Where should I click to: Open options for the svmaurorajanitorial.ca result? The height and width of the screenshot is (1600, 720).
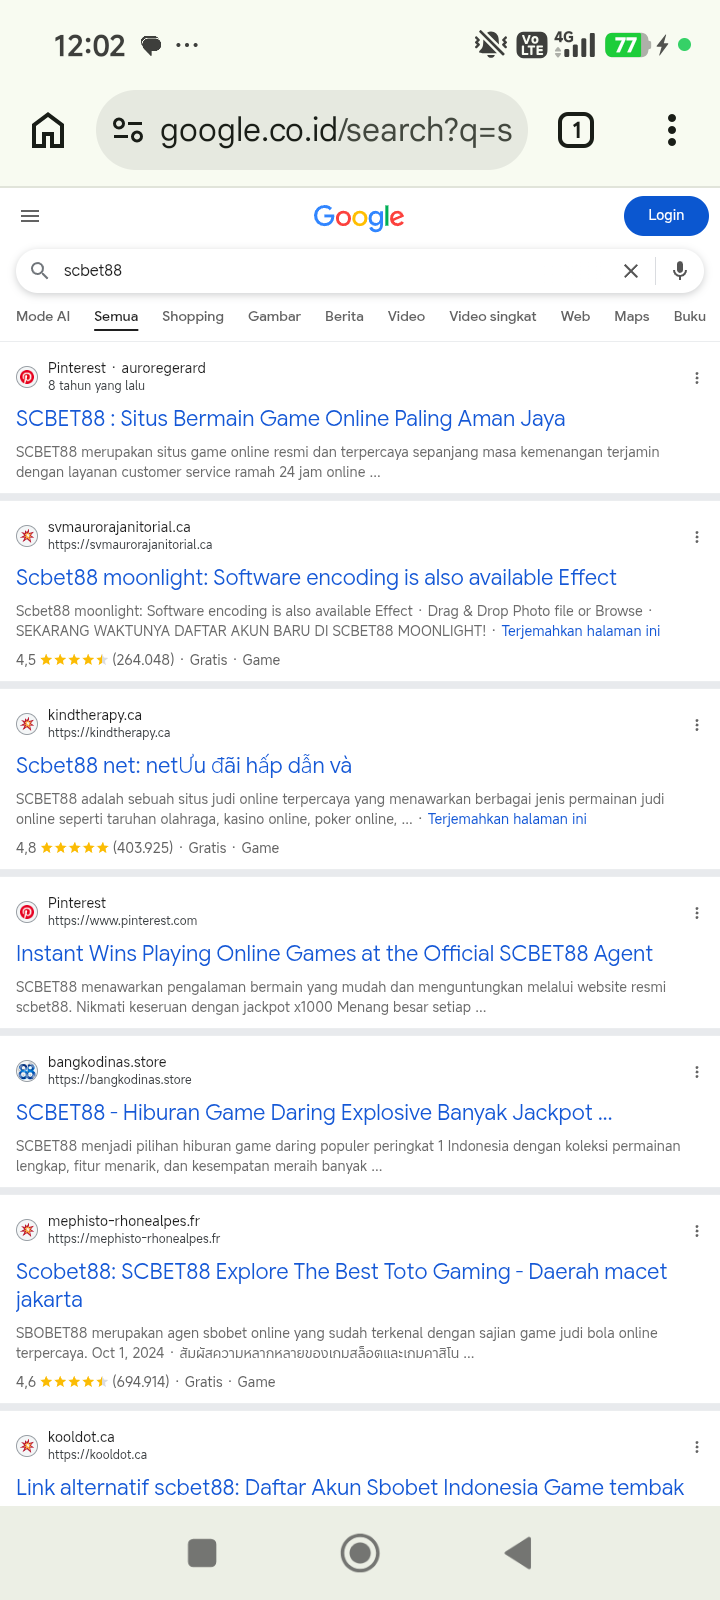(697, 537)
